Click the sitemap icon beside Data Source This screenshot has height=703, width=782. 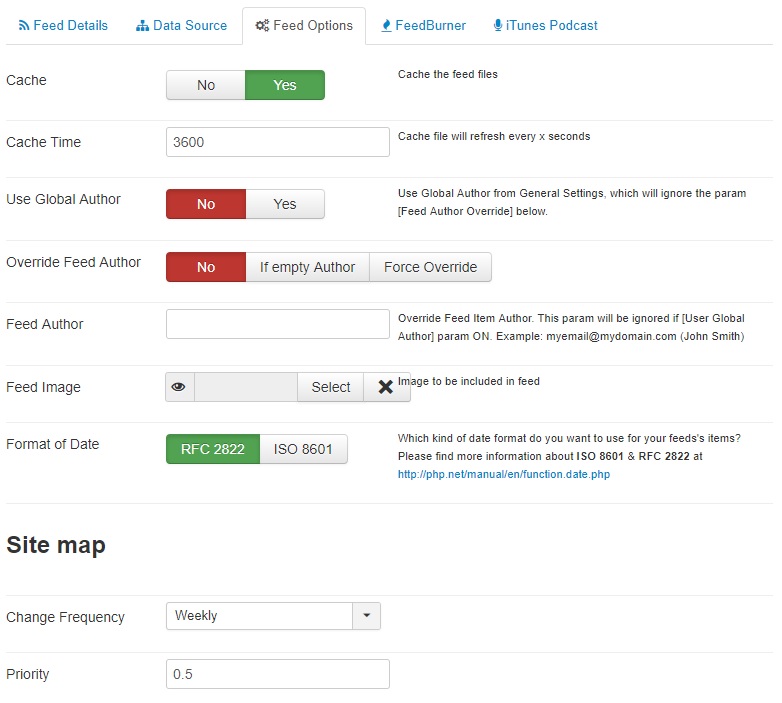pyautogui.click(x=142, y=25)
